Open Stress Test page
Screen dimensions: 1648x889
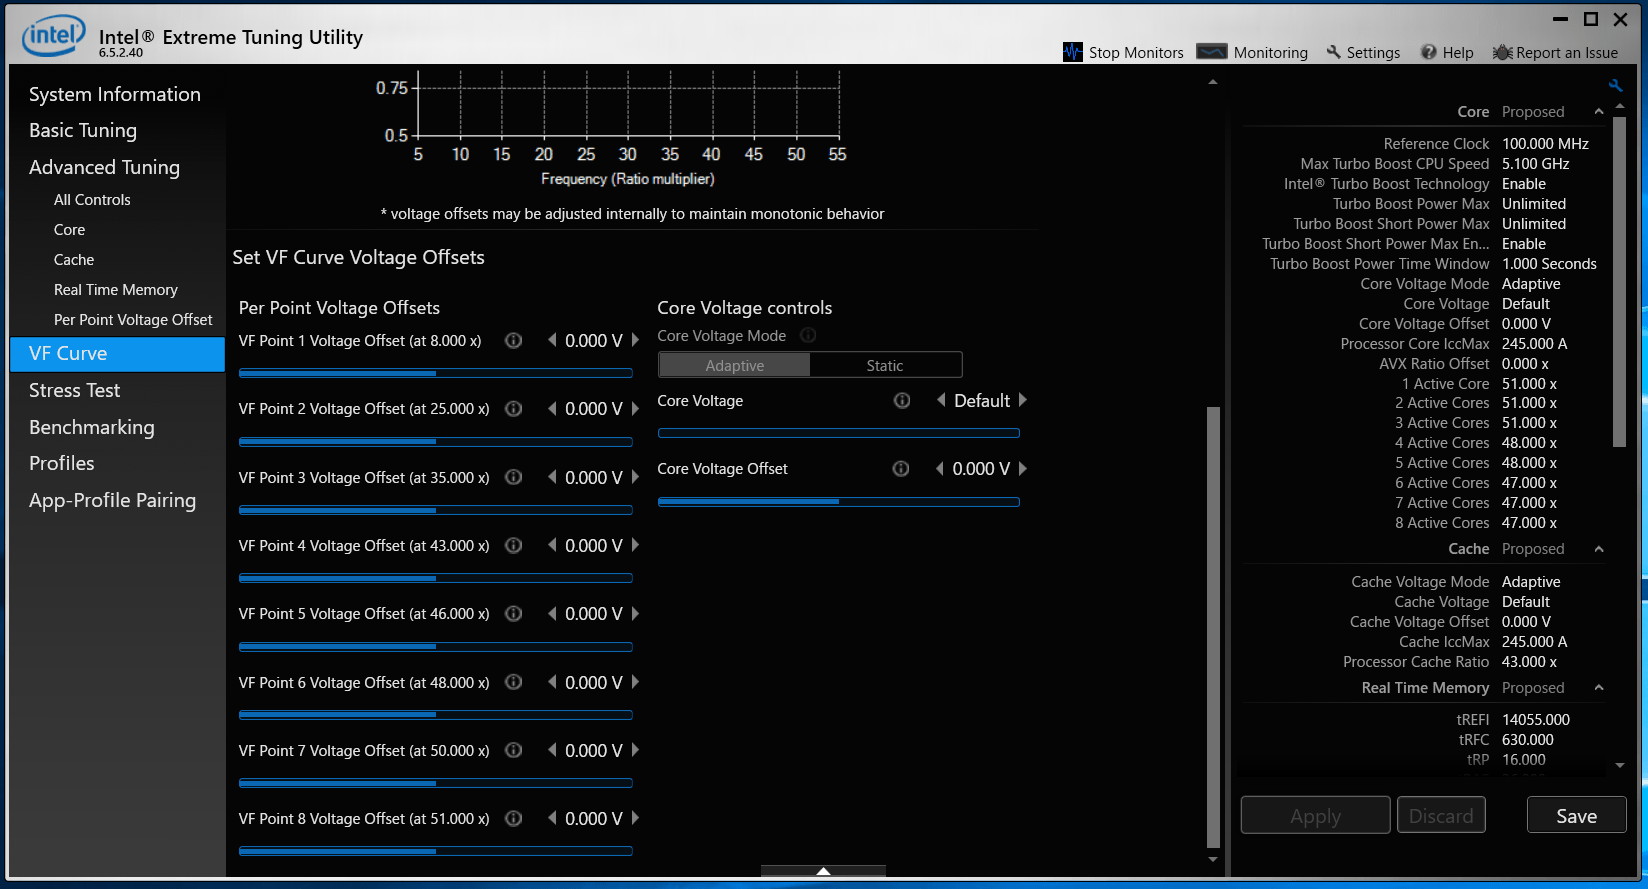[74, 390]
